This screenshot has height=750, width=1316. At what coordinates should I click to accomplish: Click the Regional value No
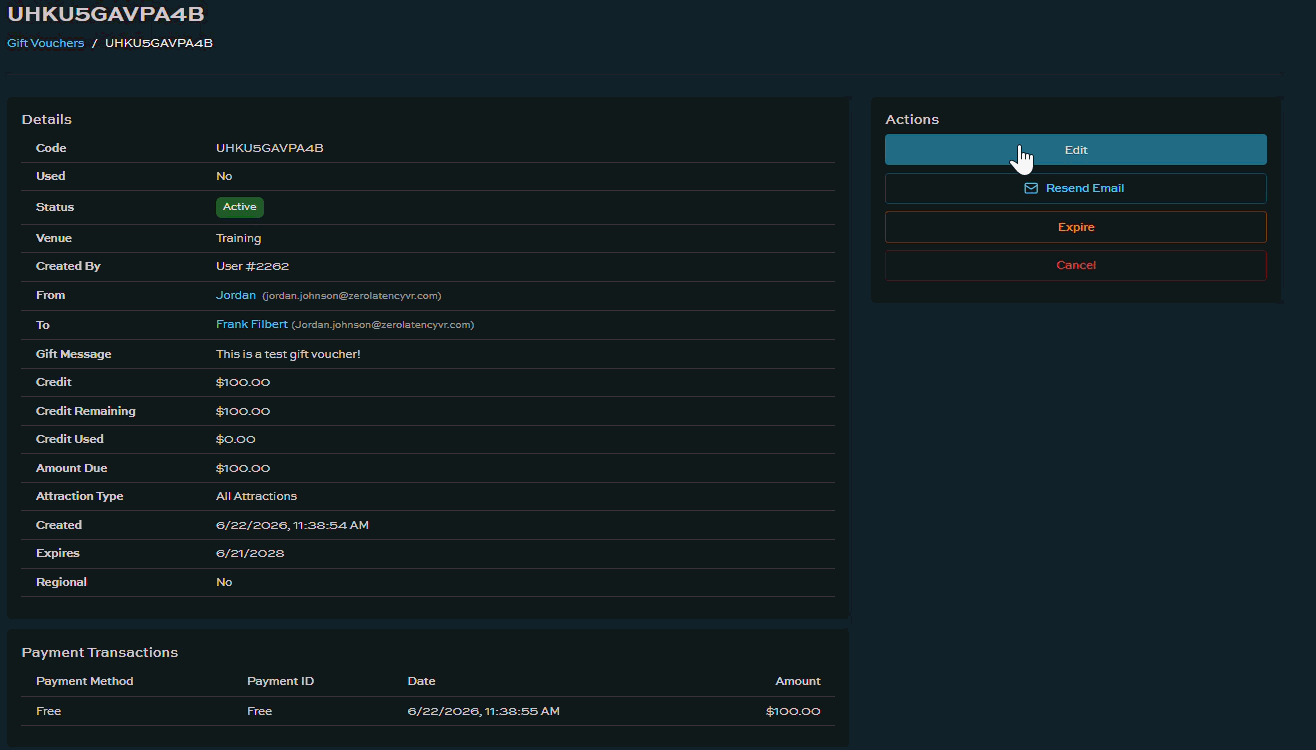[224, 582]
